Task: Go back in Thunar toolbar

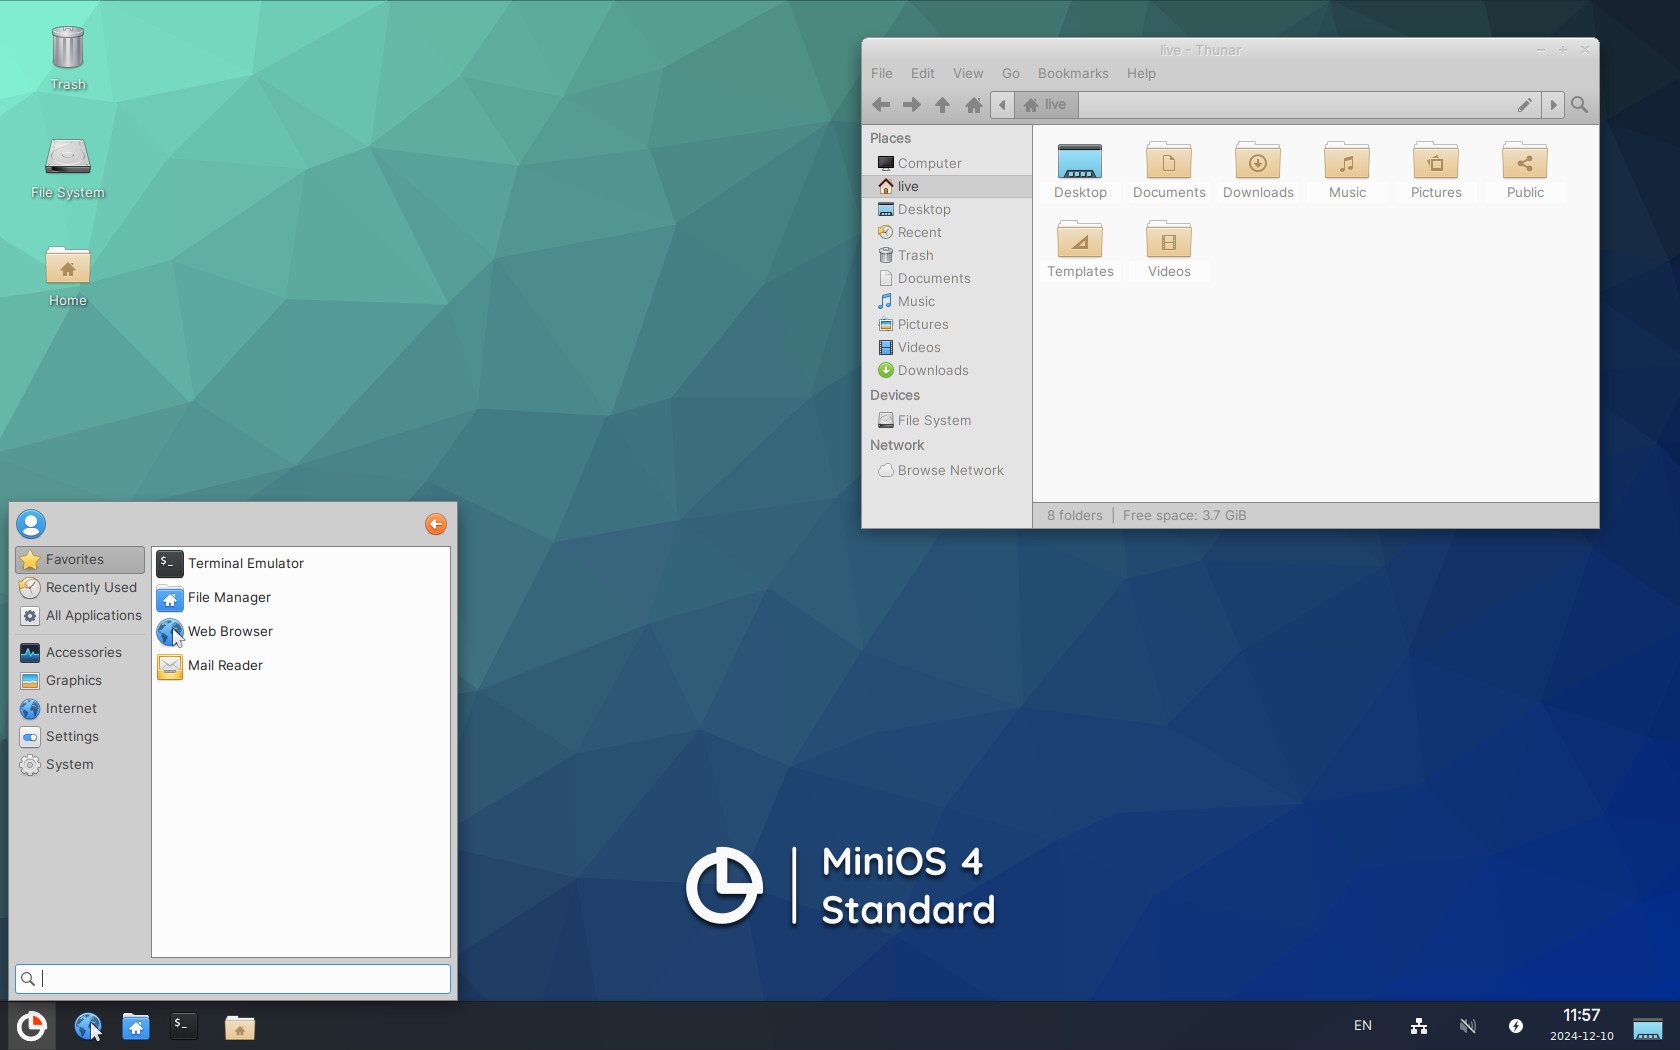Action: click(881, 105)
